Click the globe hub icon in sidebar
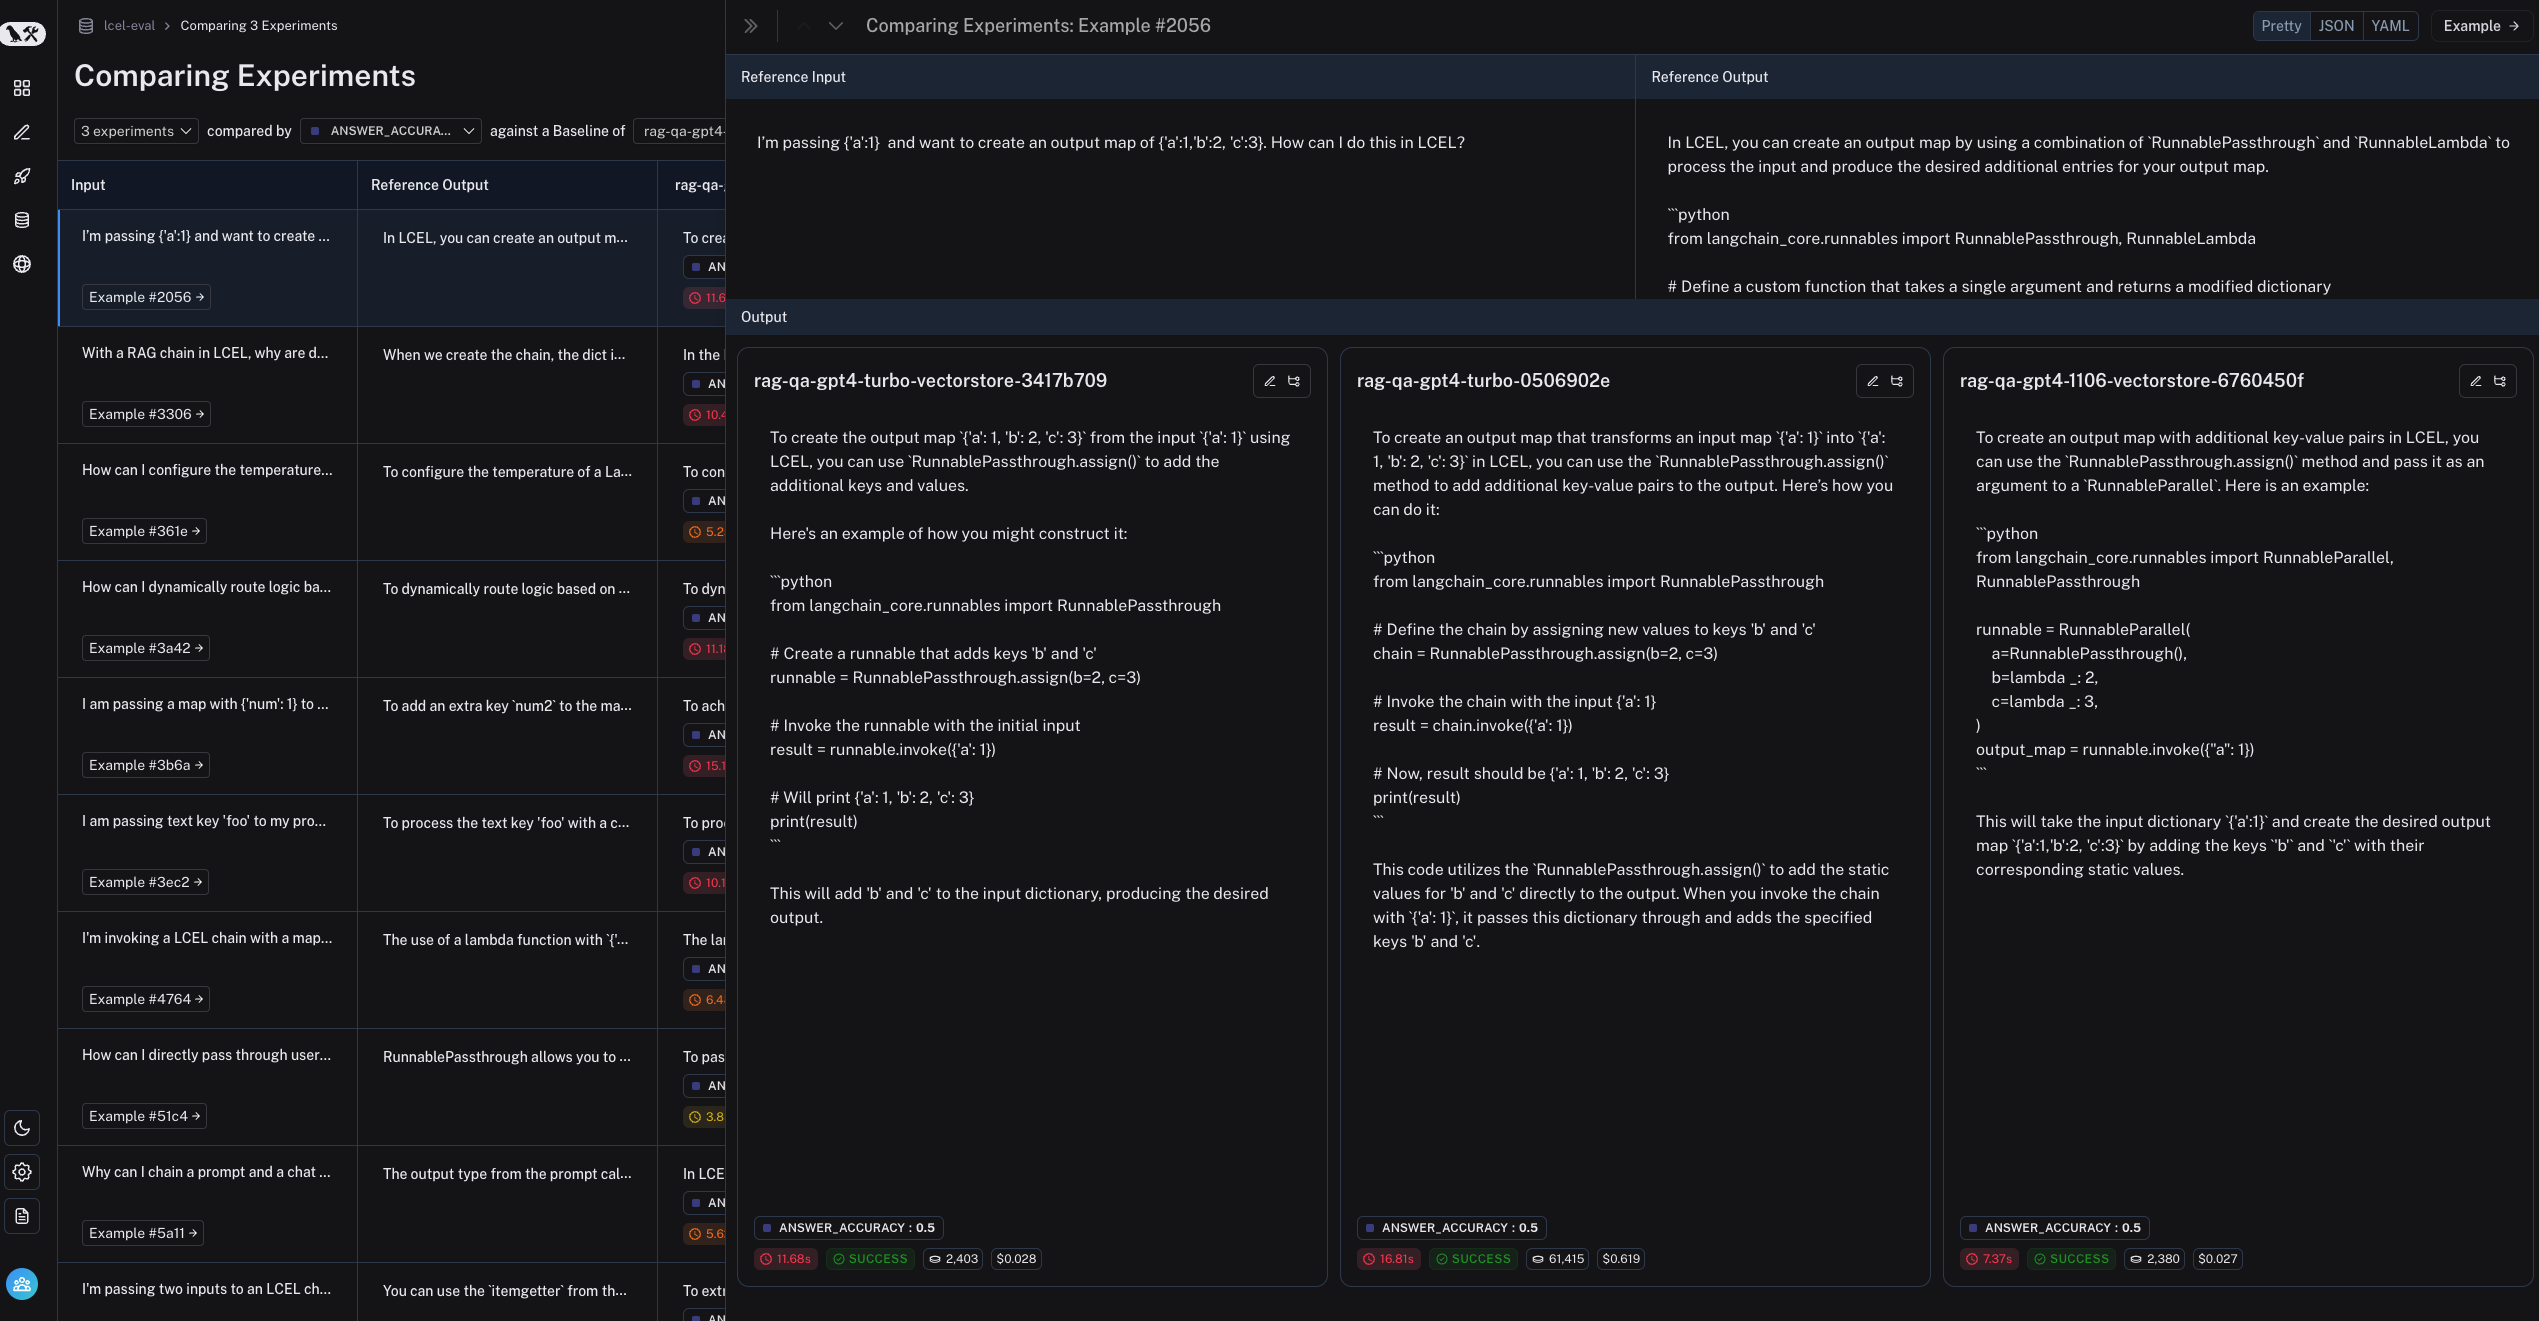This screenshot has height=1321, width=2539. 22,264
